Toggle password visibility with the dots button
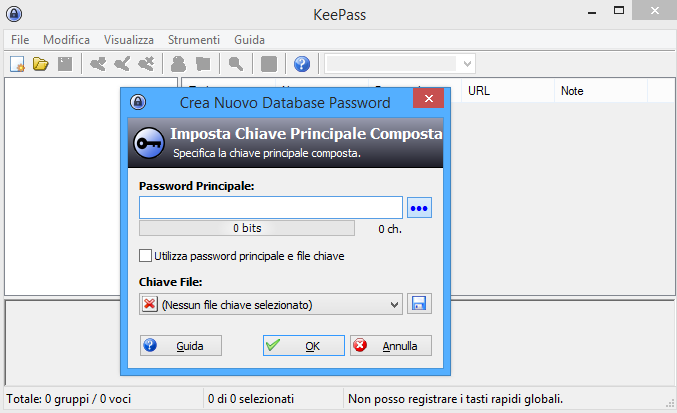677x413 pixels. (x=419, y=208)
